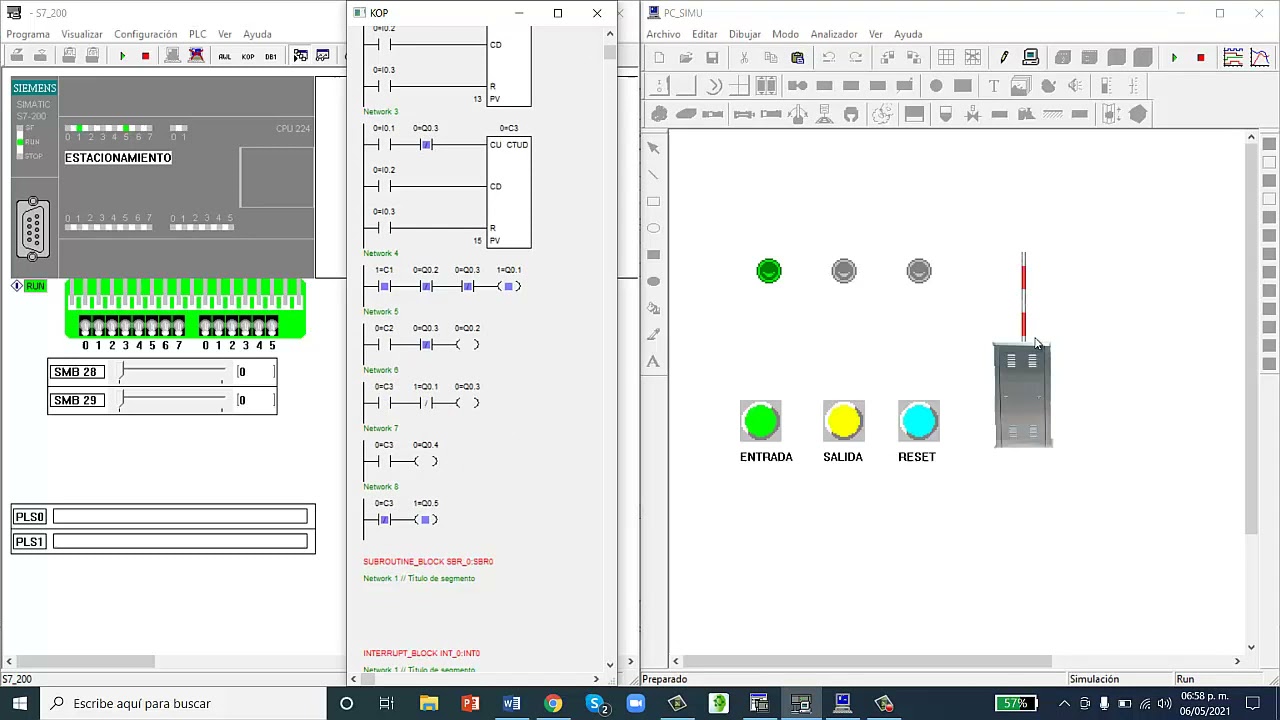Open Google Chrome from the taskbar

tap(553, 704)
